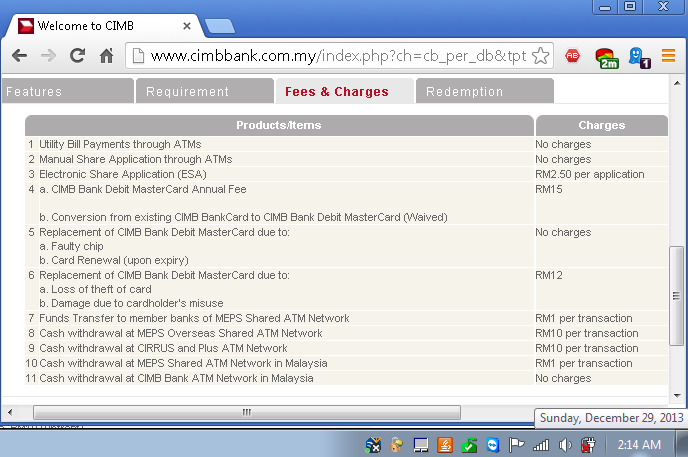Screen dimensions: 688x457
Task: Click the monitor display tray icon
Action: click(420, 445)
